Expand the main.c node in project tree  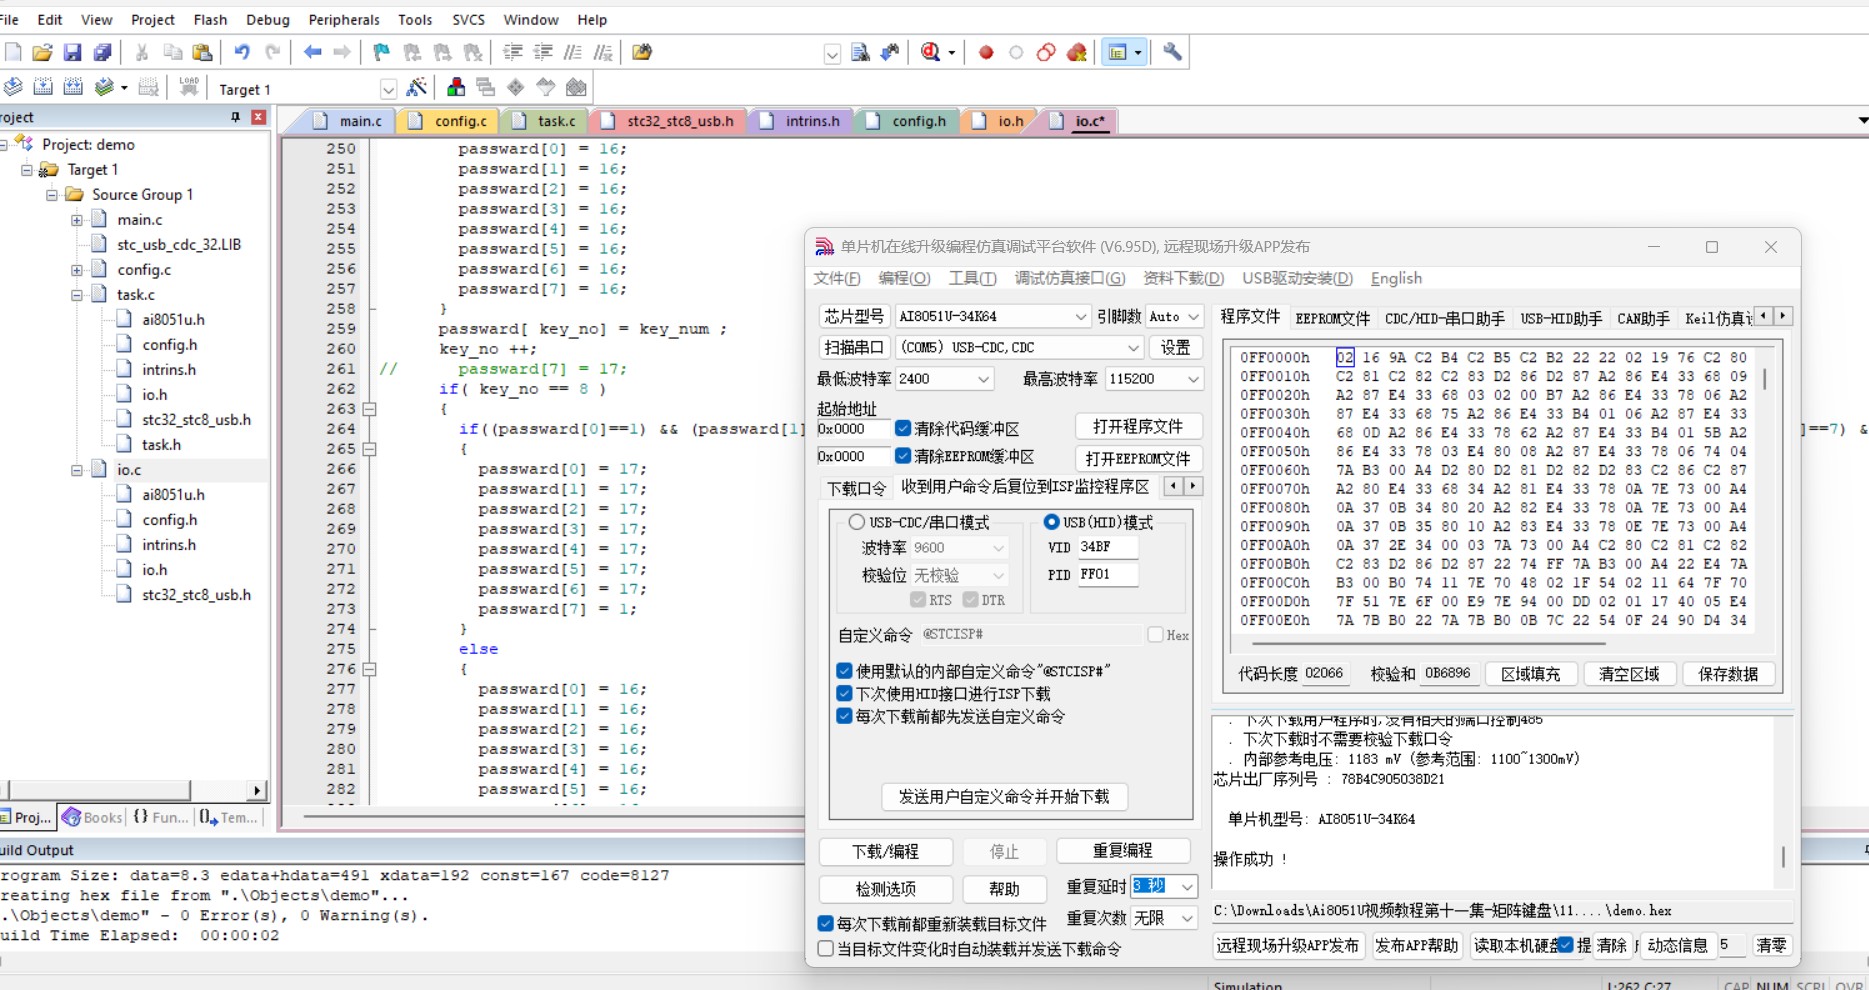77,220
